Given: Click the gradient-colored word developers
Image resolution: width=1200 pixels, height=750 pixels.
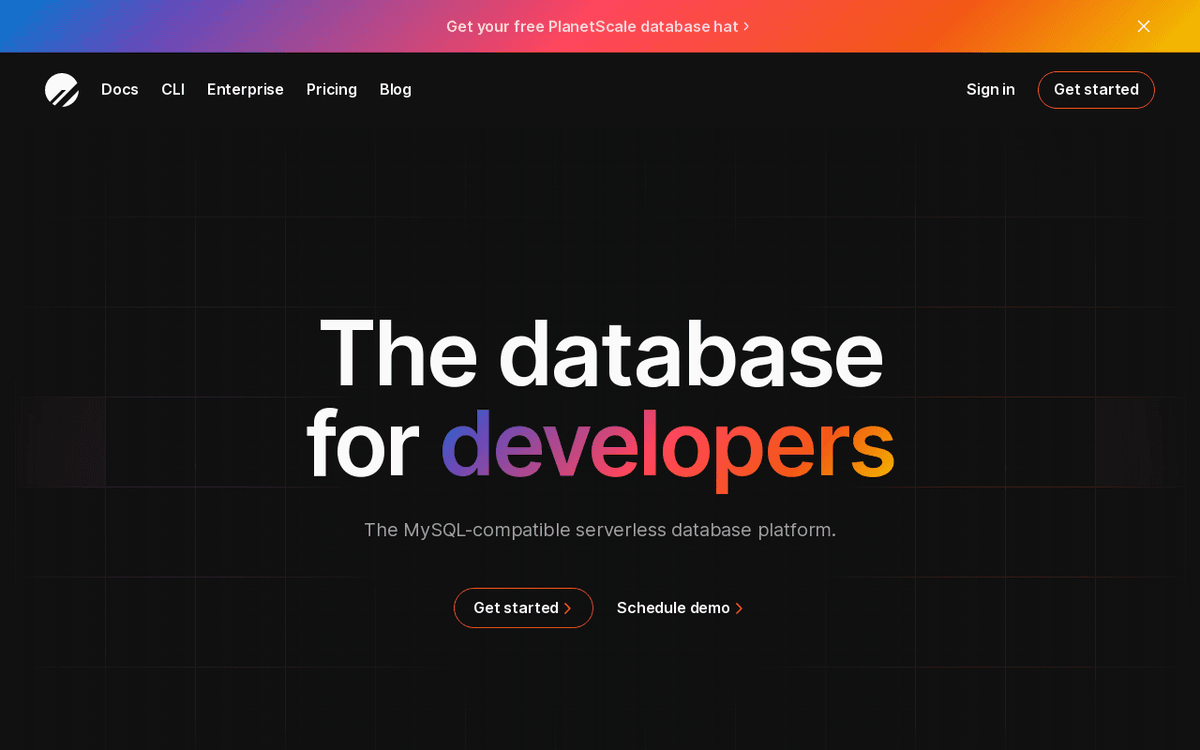Looking at the screenshot, I should [x=667, y=444].
